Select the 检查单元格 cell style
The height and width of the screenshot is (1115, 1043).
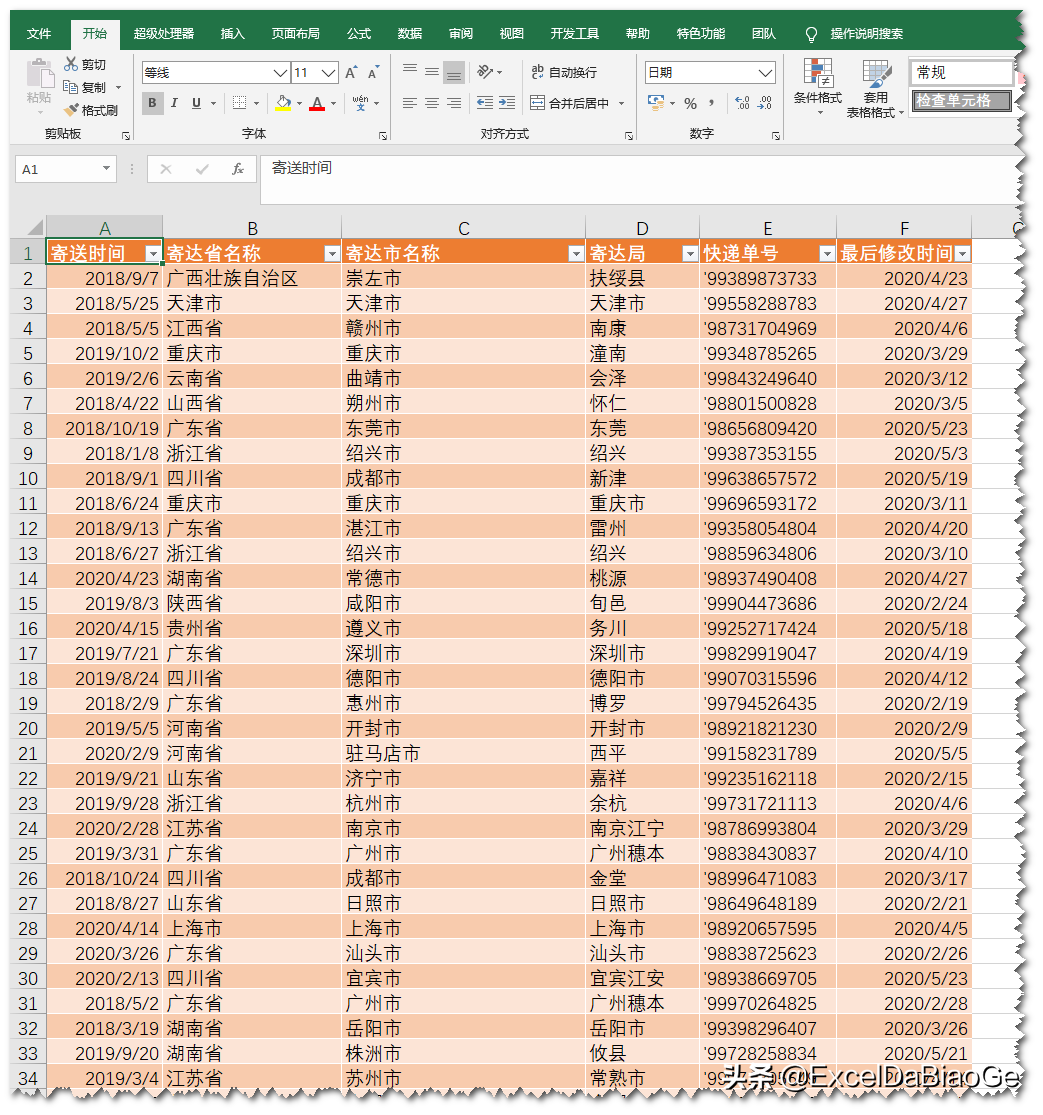(961, 100)
